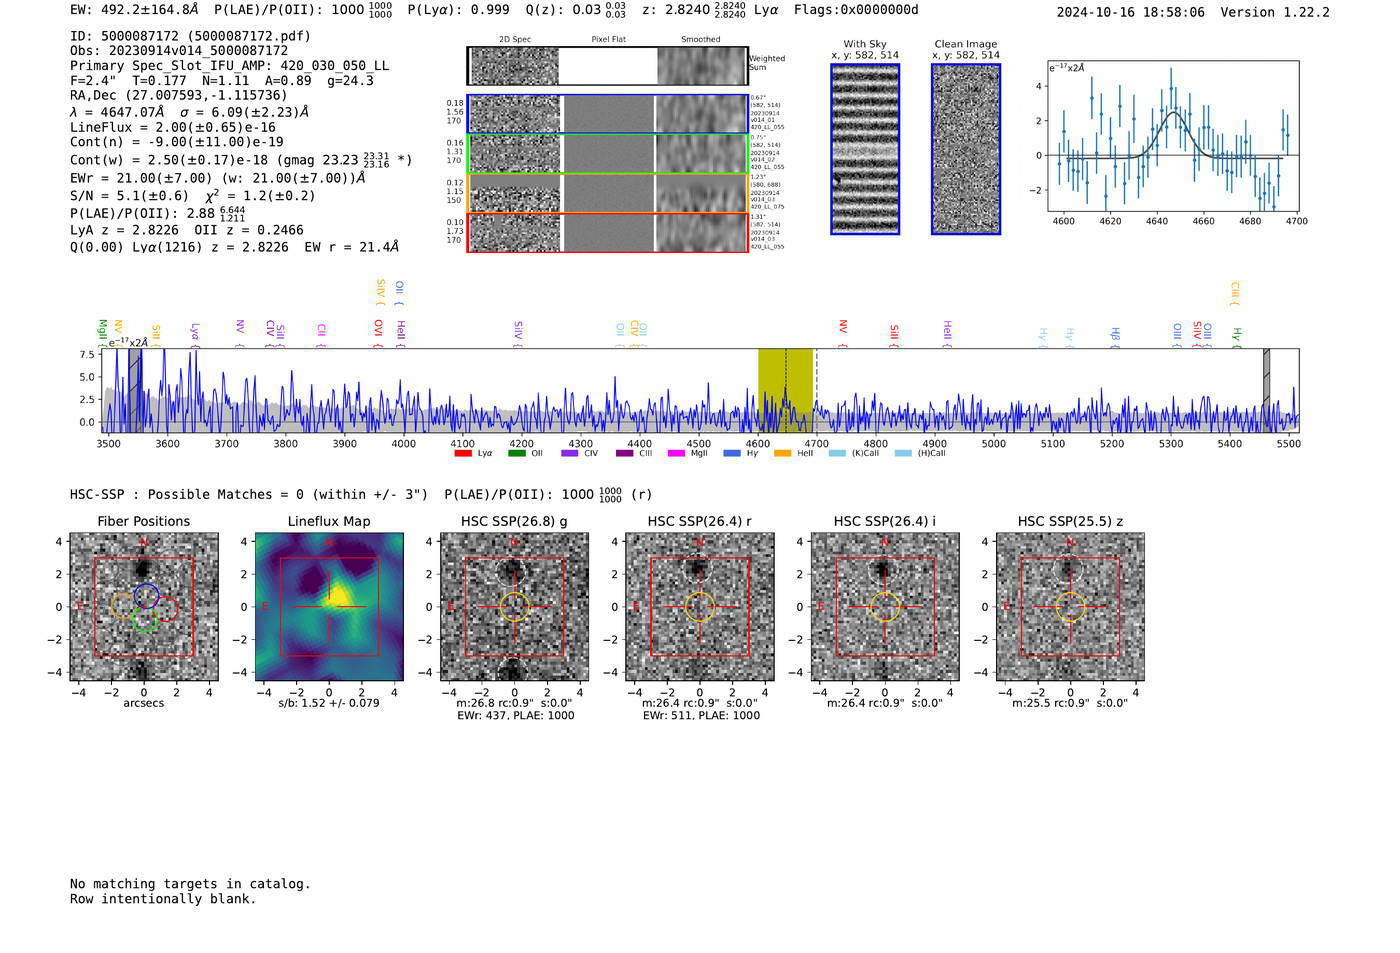Click the Primary Spec_Slot_IFU_AMP line
The width and height of the screenshot is (1400, 953).
(230, 65)
